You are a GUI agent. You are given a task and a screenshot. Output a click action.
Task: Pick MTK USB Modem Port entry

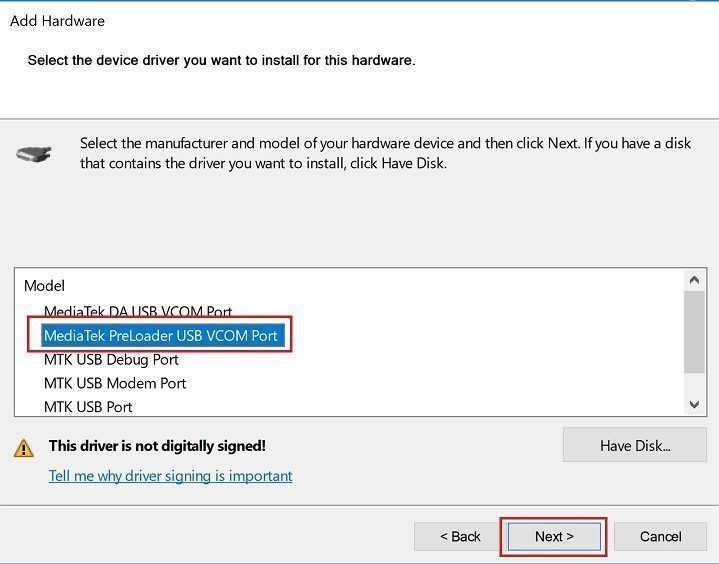click(x=115, y=383)
